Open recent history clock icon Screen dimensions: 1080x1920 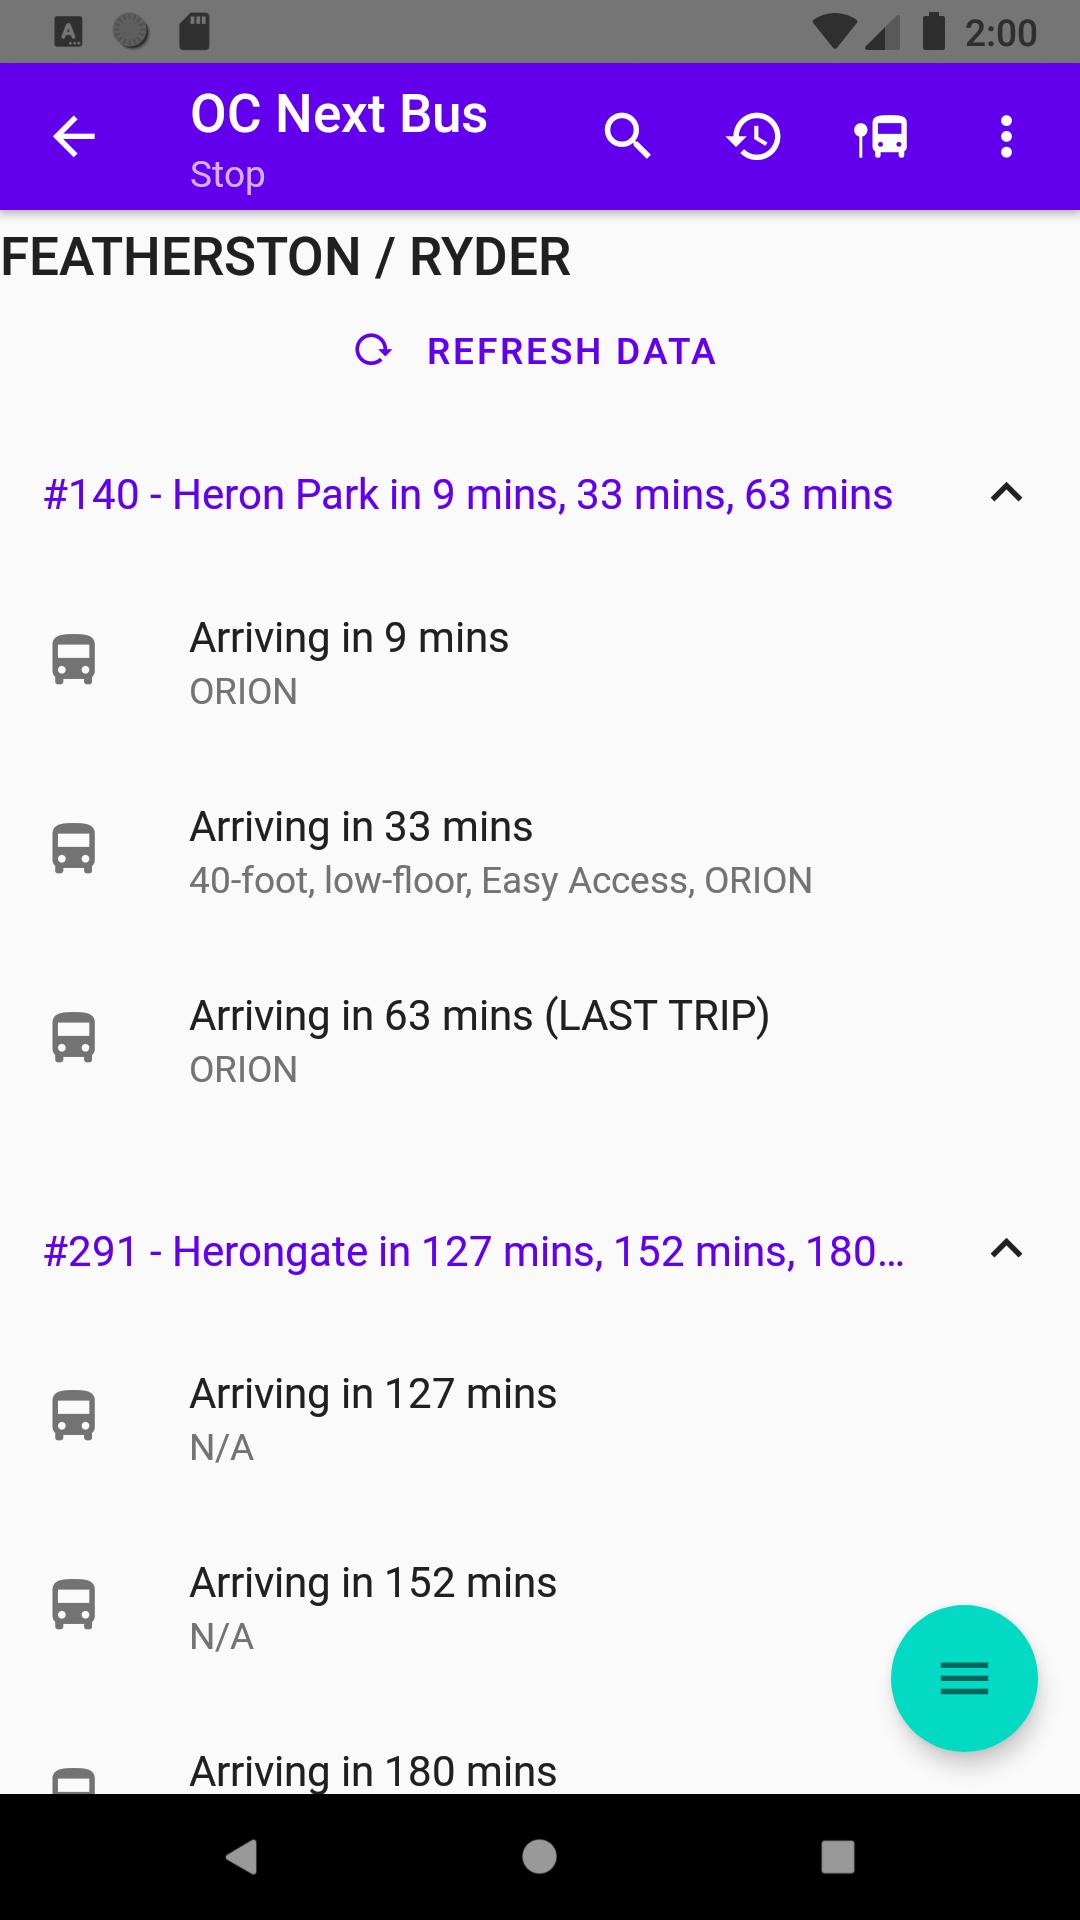tap(754, 137)
